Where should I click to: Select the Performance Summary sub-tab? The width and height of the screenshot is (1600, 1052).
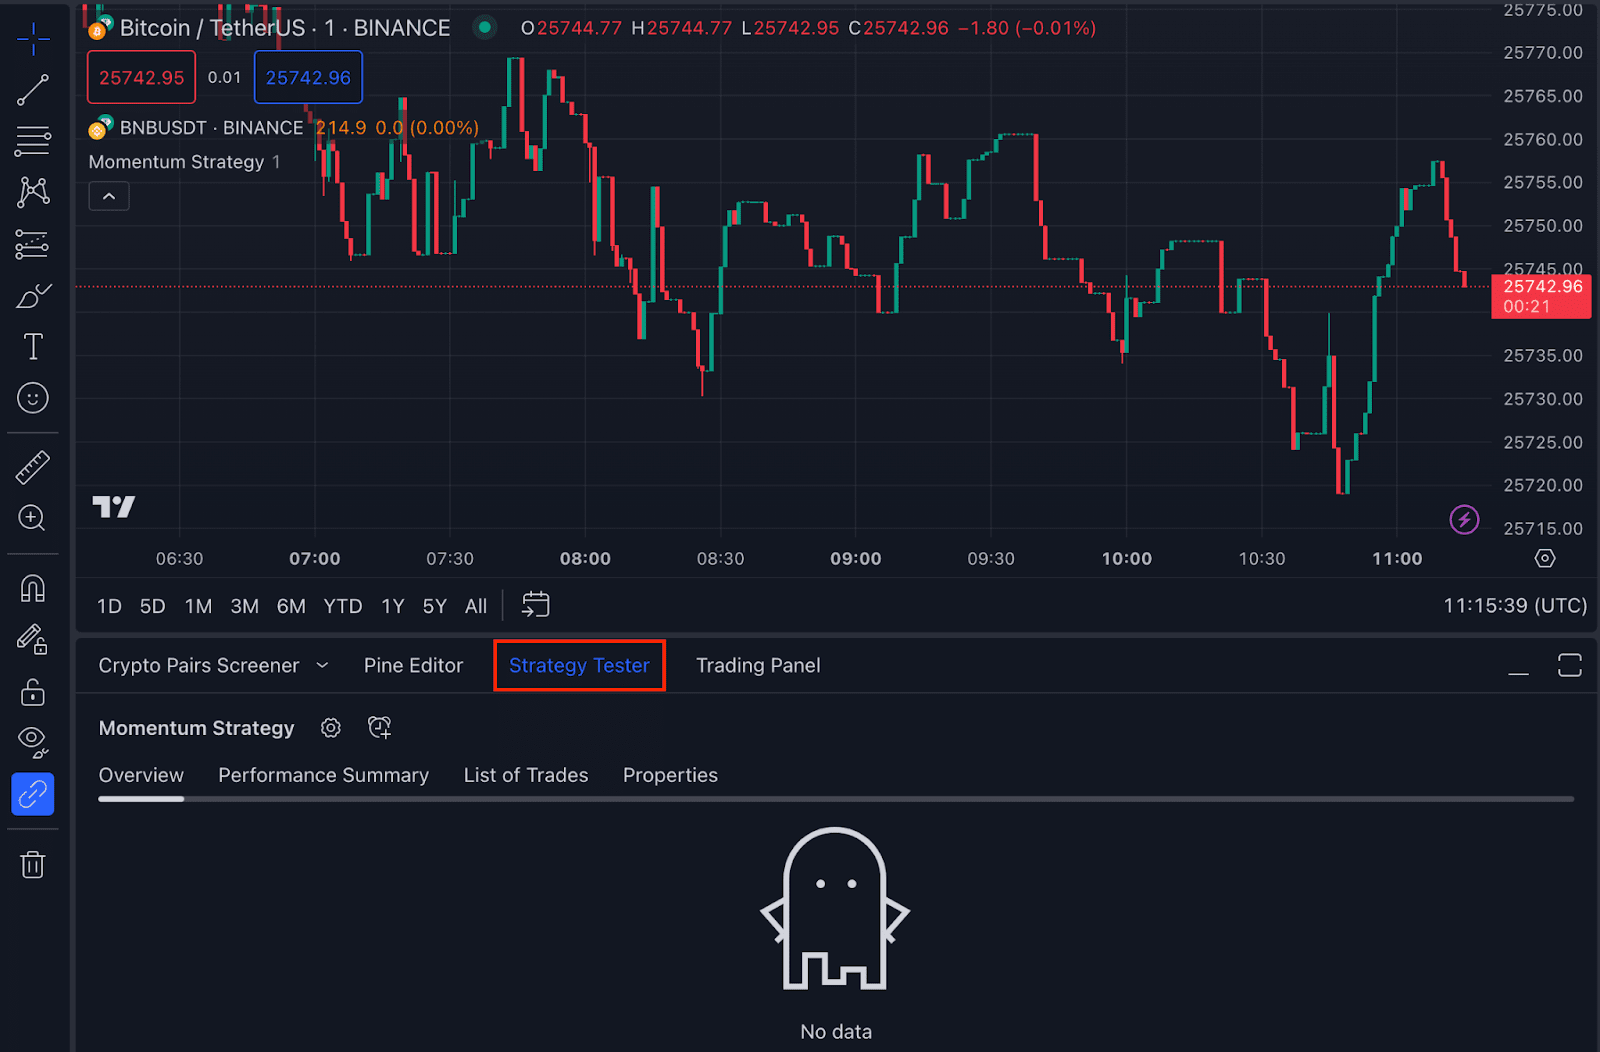(x=323, y=775)
